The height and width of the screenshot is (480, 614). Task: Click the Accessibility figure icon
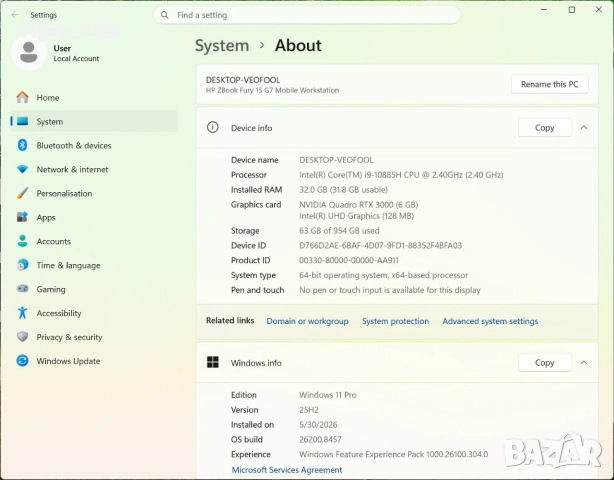tap(22, 313)
